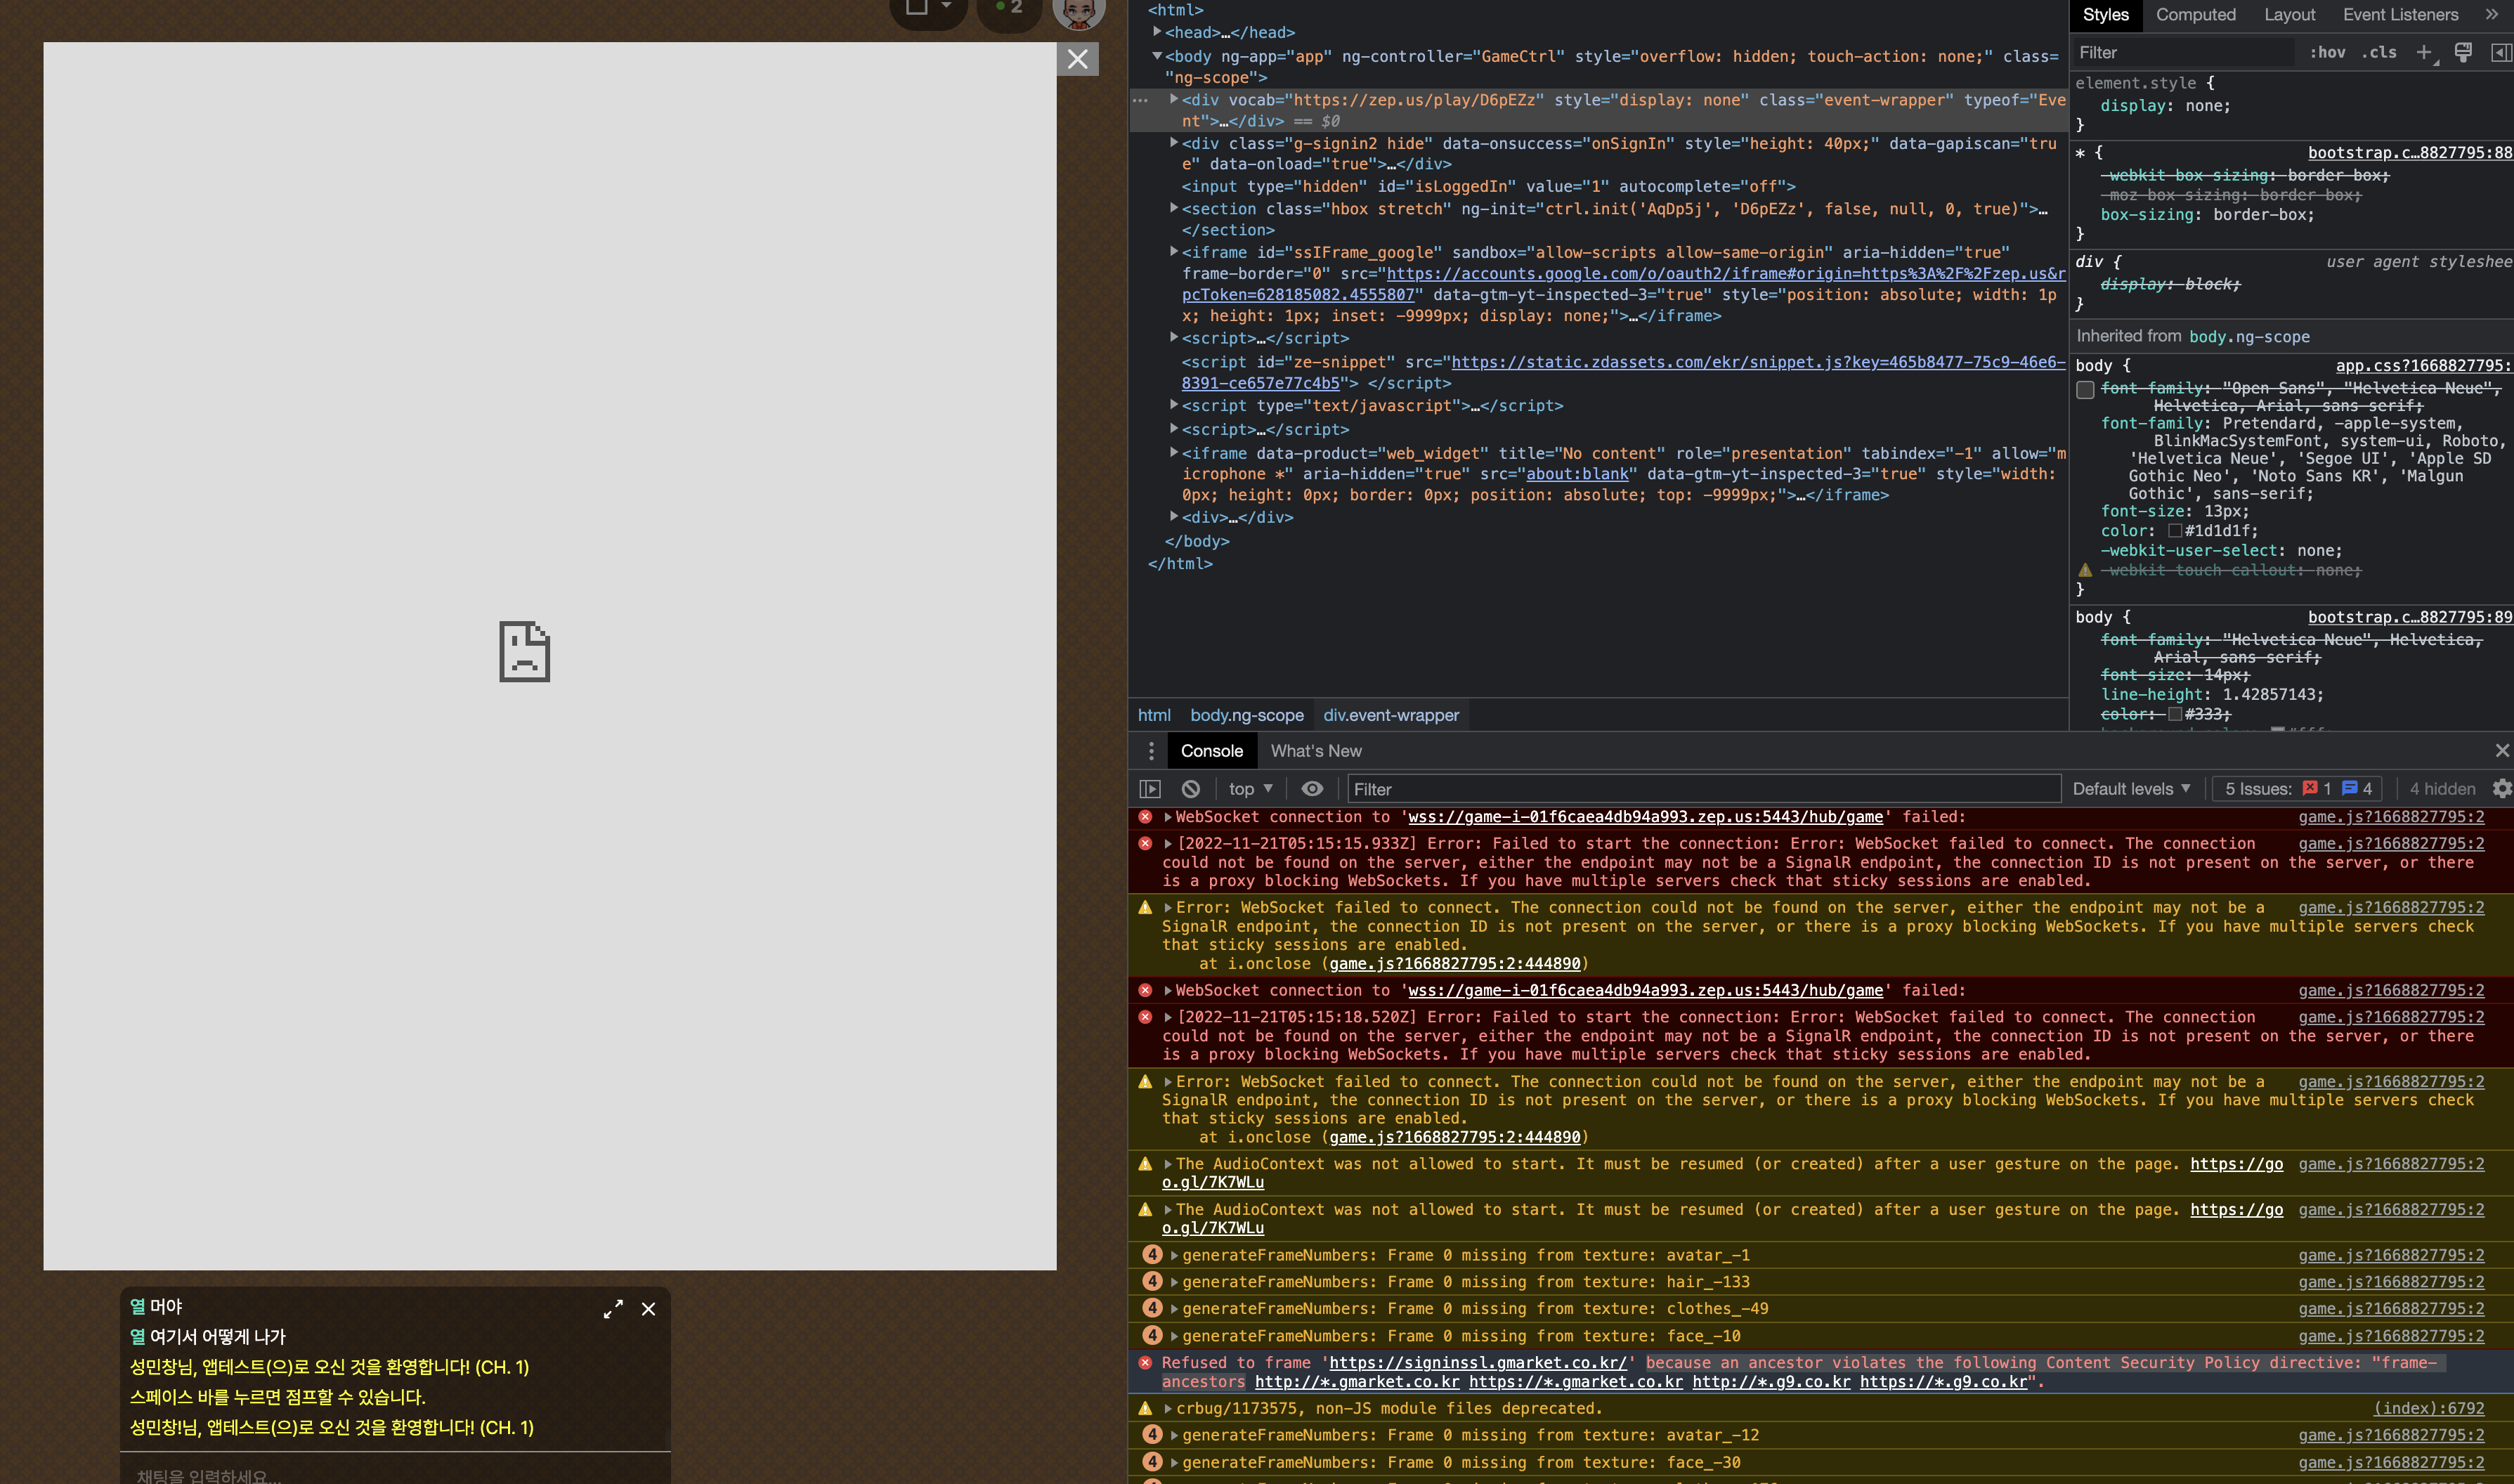Open the JavaScript context 'top' dropdown

pyautogui.click(x=1250, y=789)
